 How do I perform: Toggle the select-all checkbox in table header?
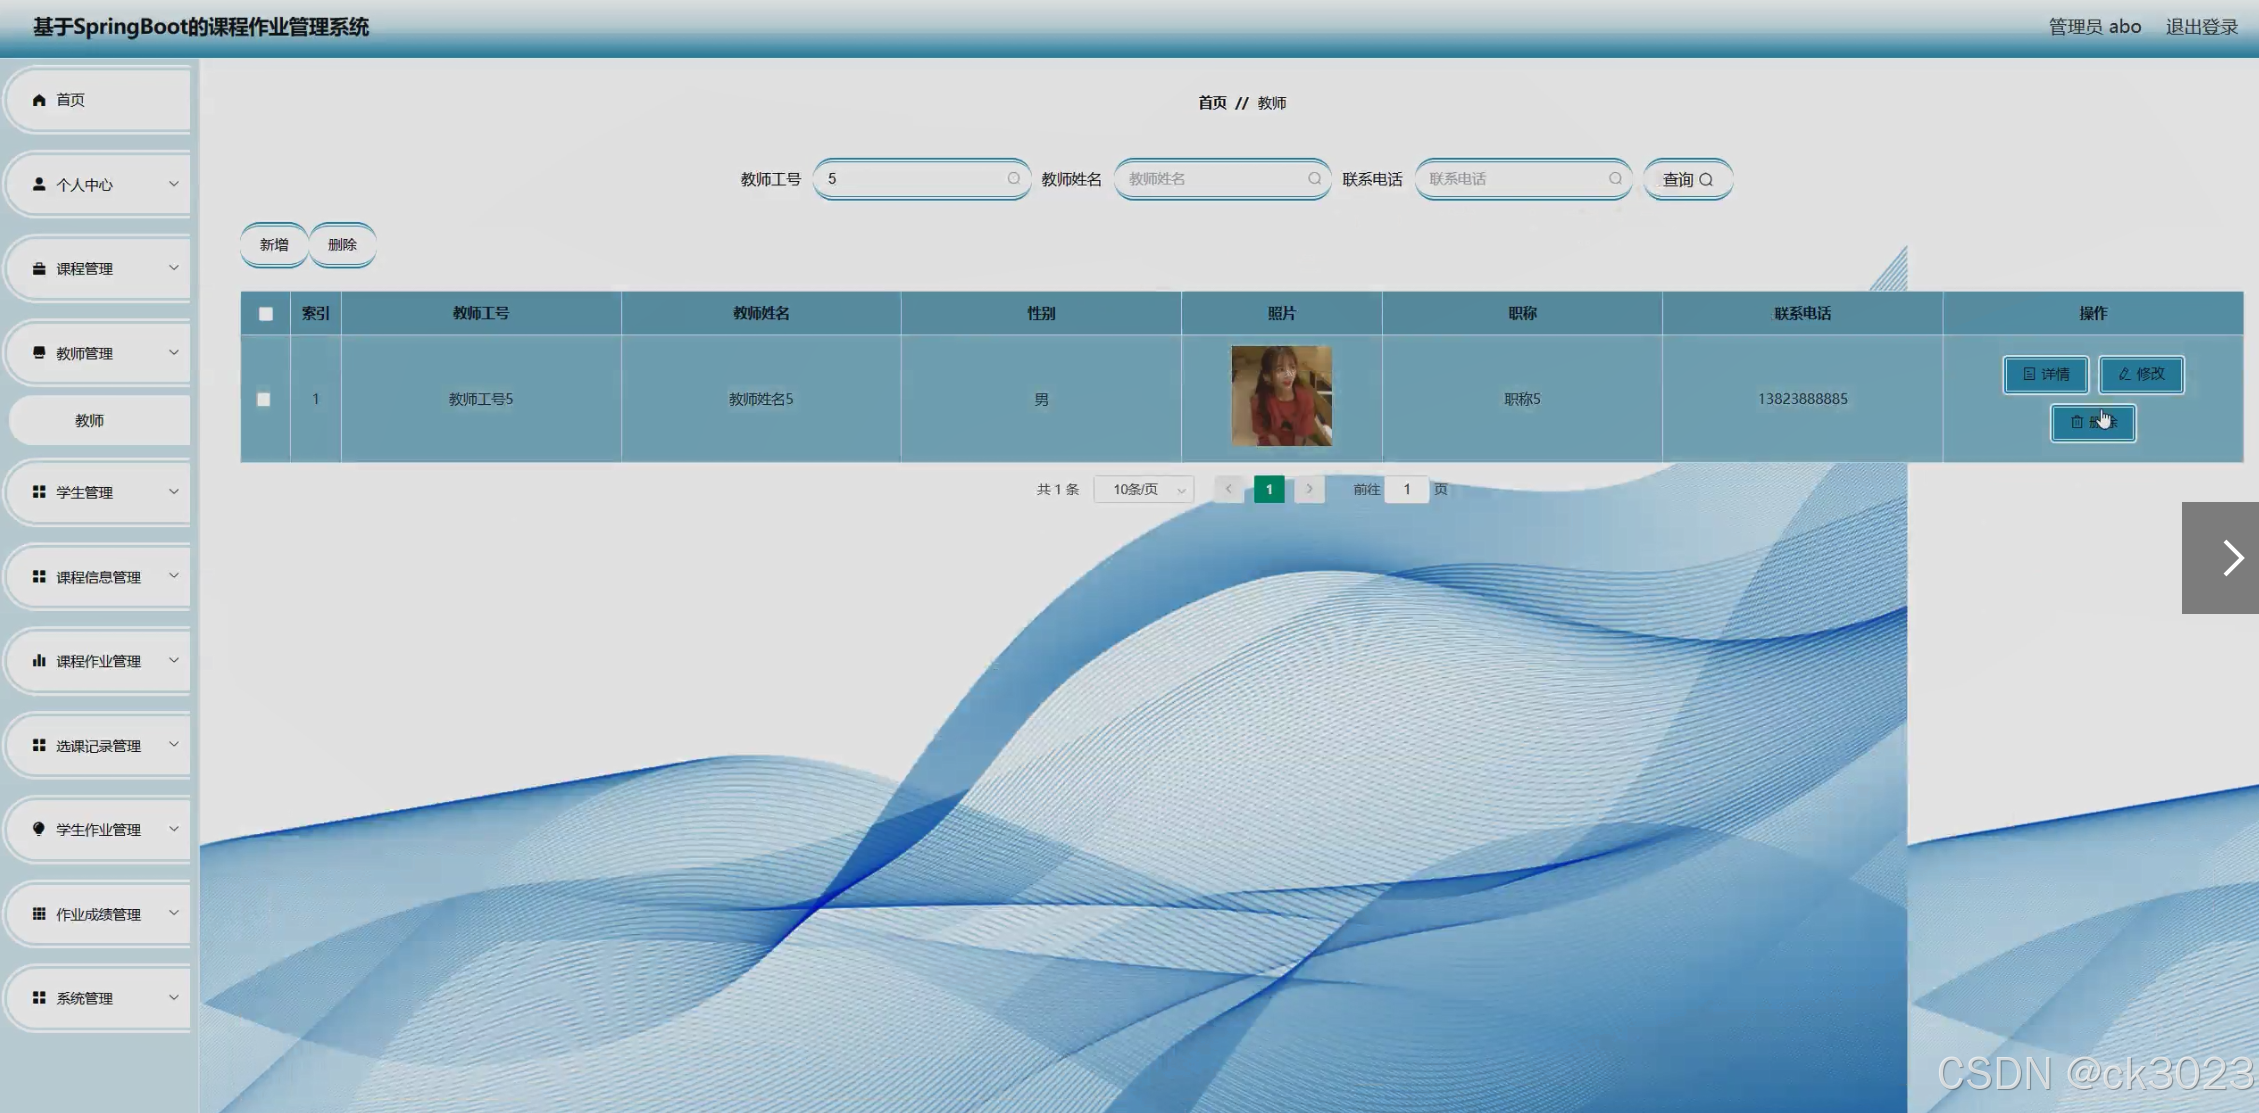(265, 314)
